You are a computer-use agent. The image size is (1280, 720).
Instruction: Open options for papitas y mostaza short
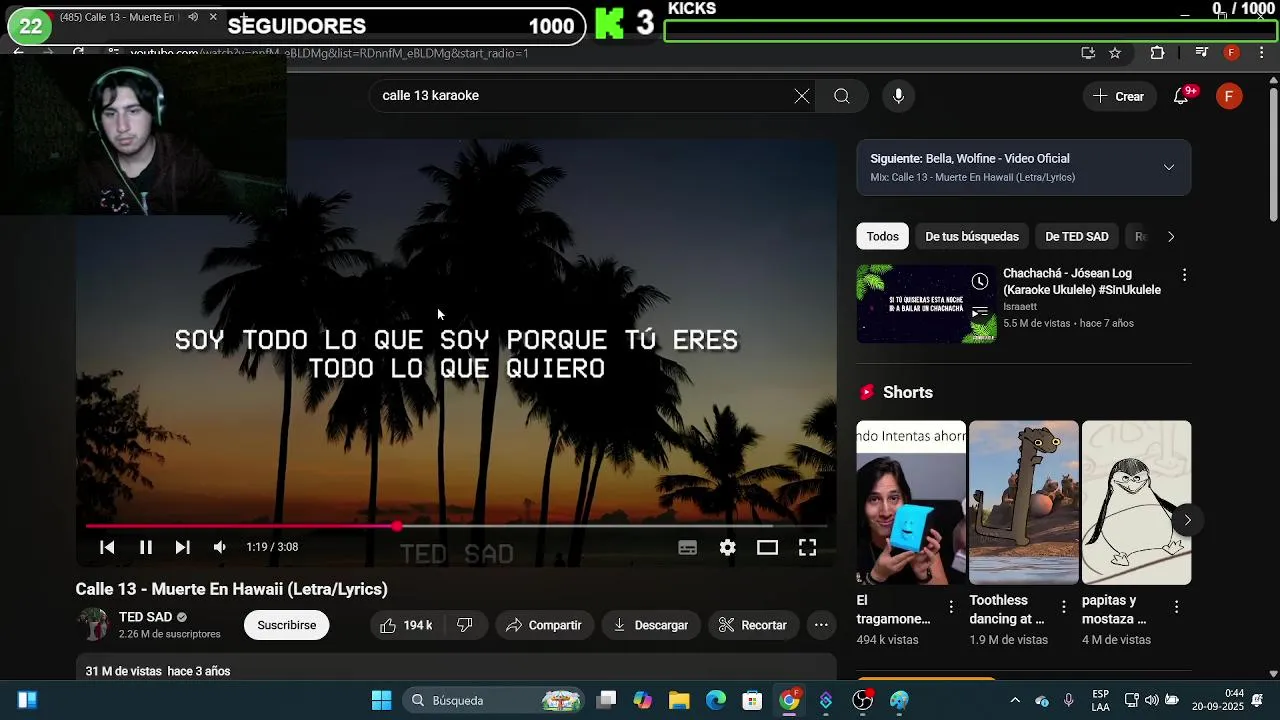1176,606
